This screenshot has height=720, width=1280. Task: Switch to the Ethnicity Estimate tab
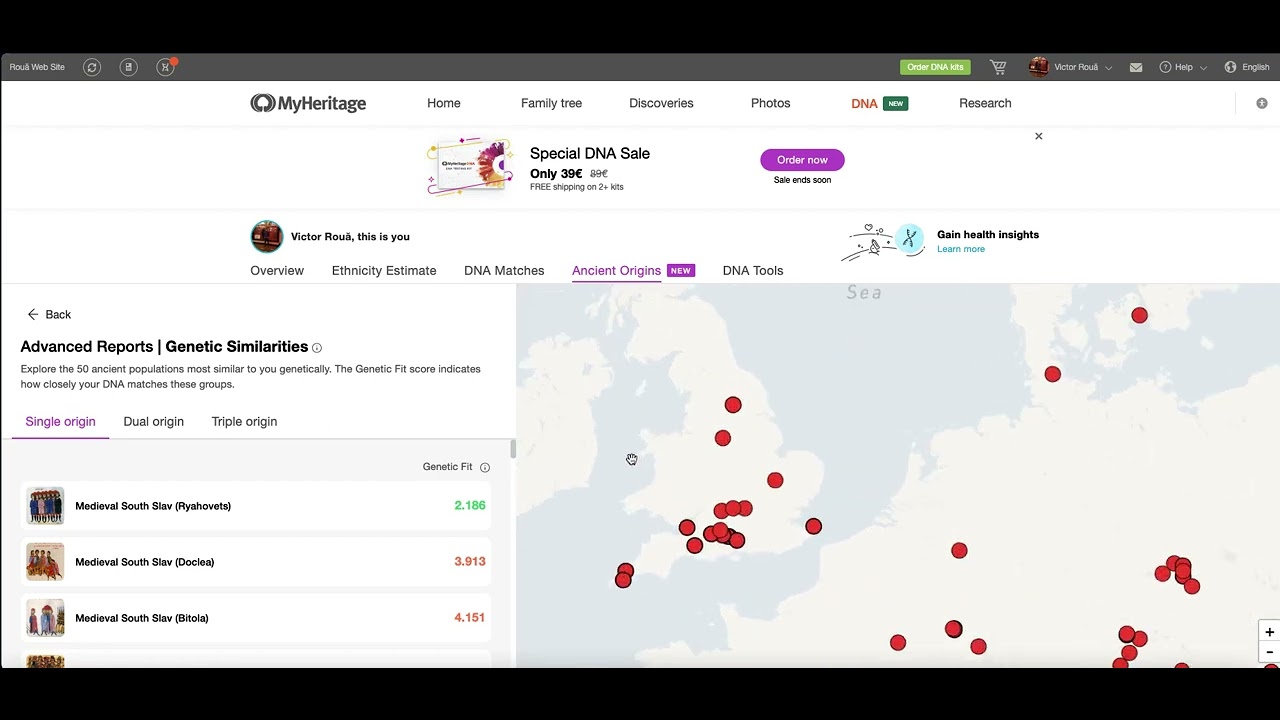pos(384,271)
